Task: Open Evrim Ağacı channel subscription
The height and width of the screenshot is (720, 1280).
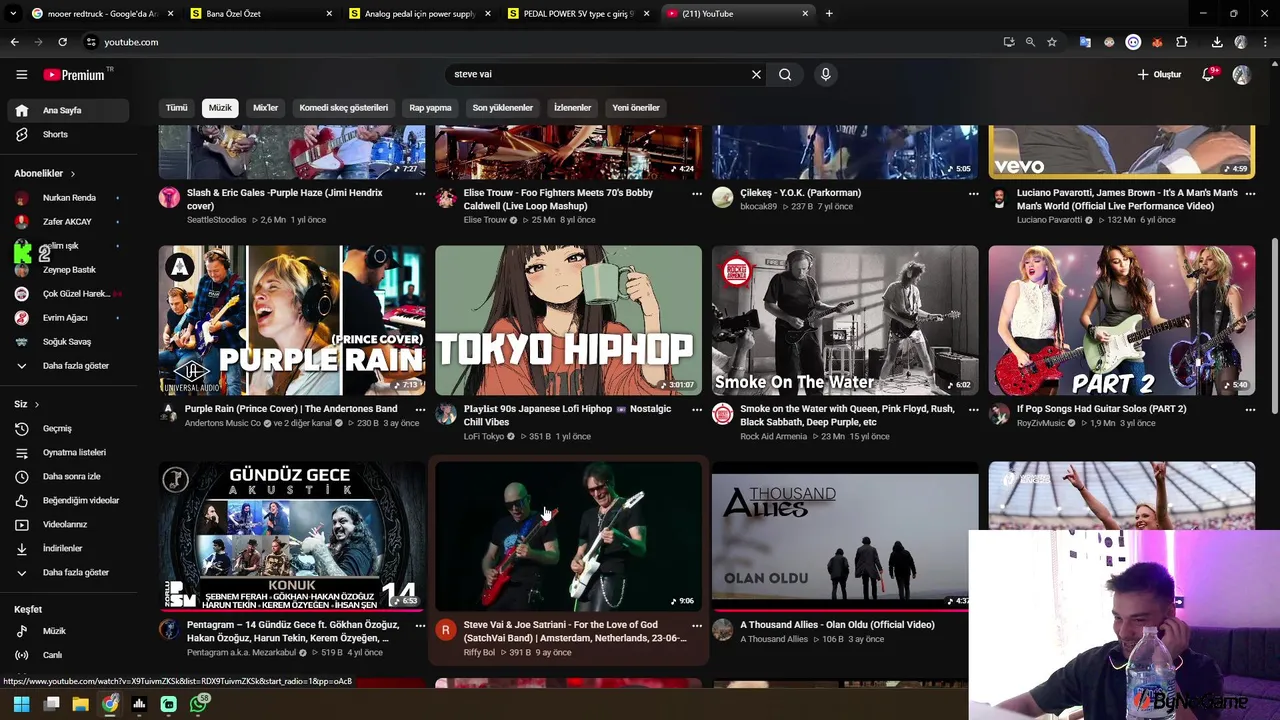Action: tap(66, 318)
